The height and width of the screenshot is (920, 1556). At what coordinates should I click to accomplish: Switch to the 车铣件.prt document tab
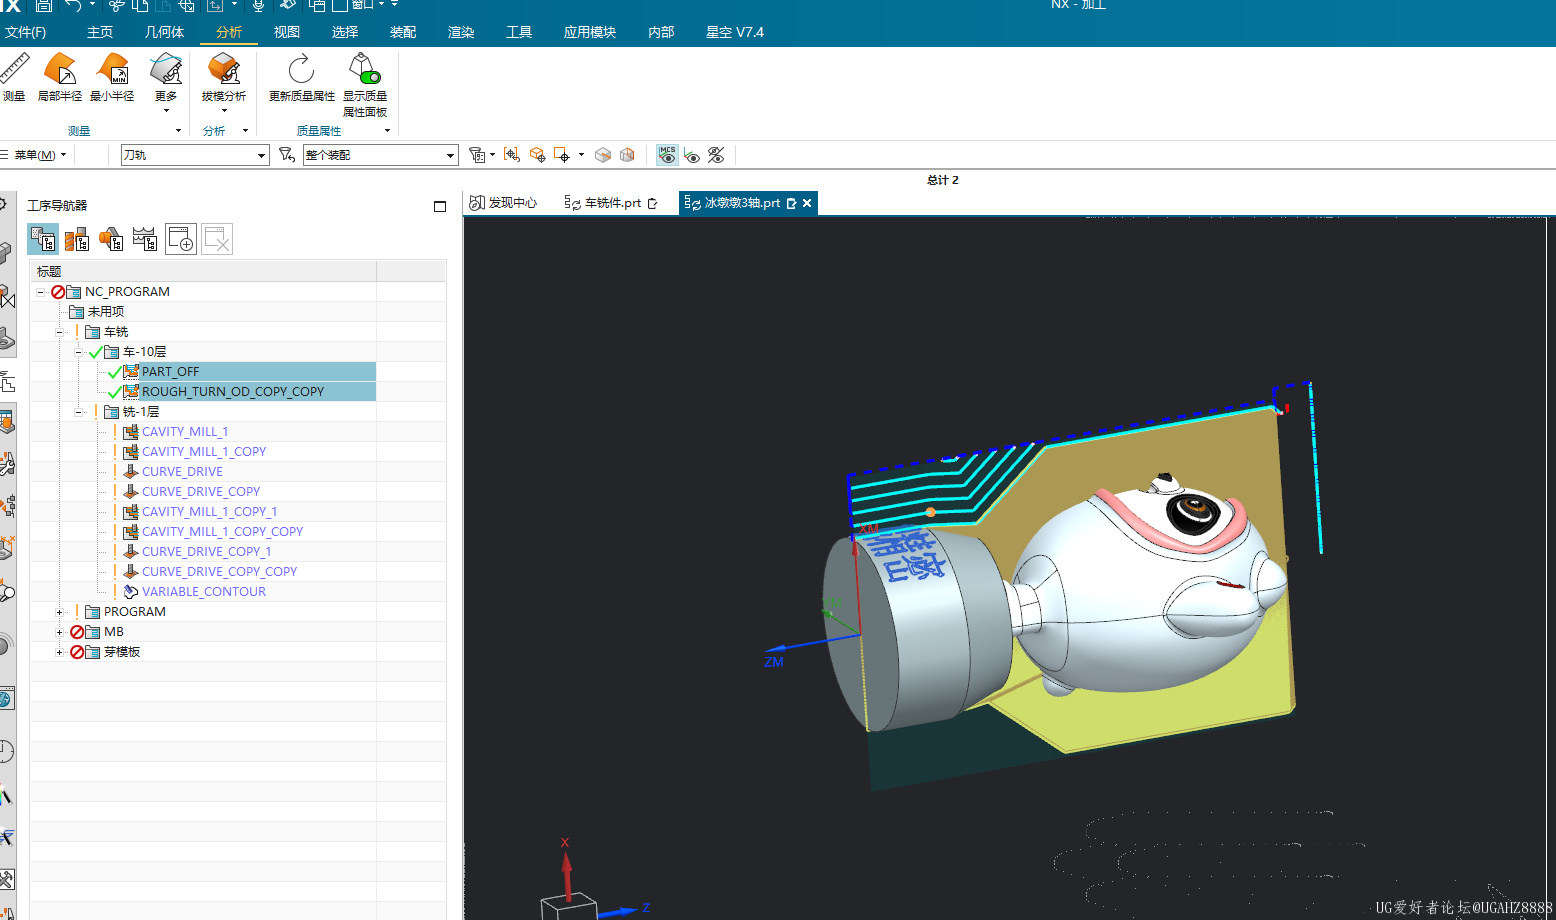(611, 203)
